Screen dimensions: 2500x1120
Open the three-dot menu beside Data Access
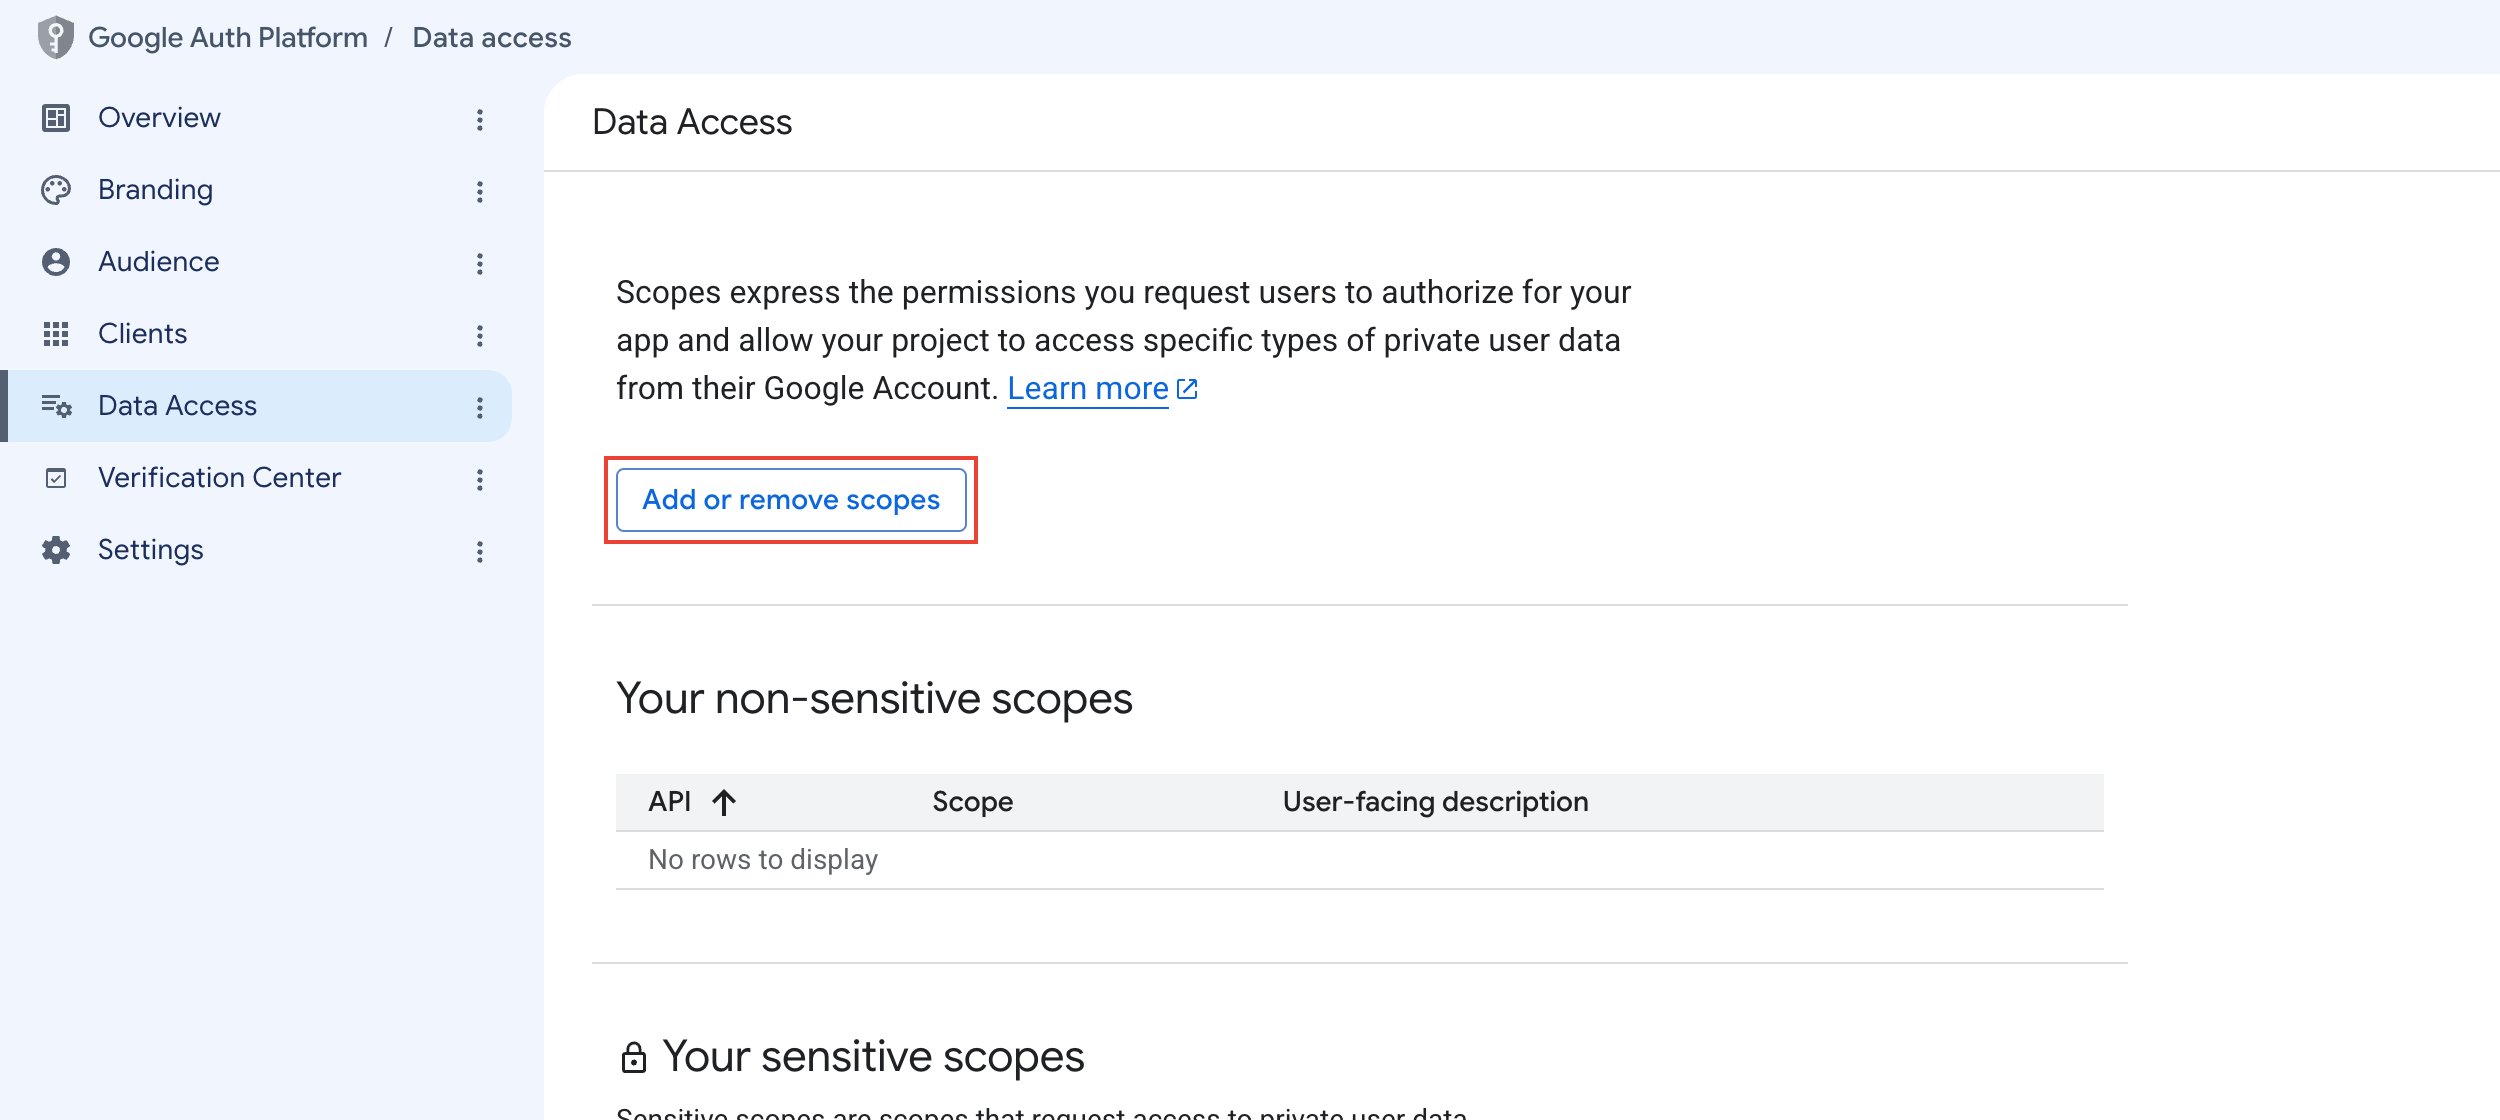click(x=480, y=408)
